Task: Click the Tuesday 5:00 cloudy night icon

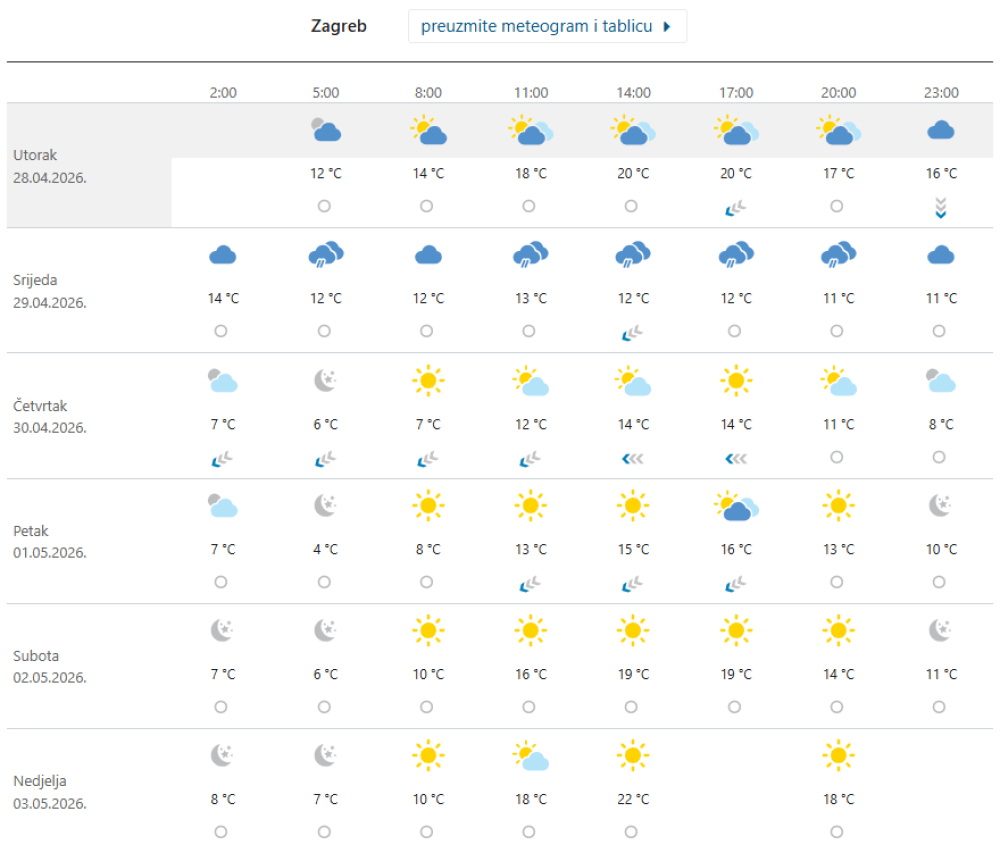Action: 326,130
